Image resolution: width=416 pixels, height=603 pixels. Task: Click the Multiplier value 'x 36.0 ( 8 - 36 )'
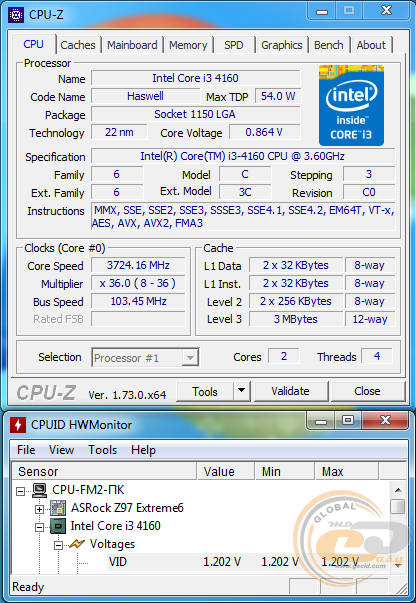click(138, 283)
